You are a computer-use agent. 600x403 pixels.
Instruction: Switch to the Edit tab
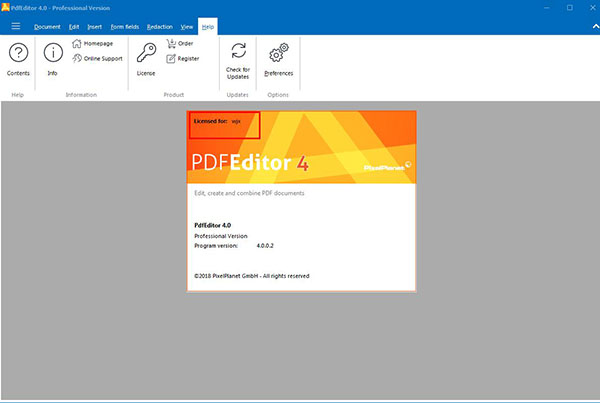pyautogui.click(x=74, y=27)
